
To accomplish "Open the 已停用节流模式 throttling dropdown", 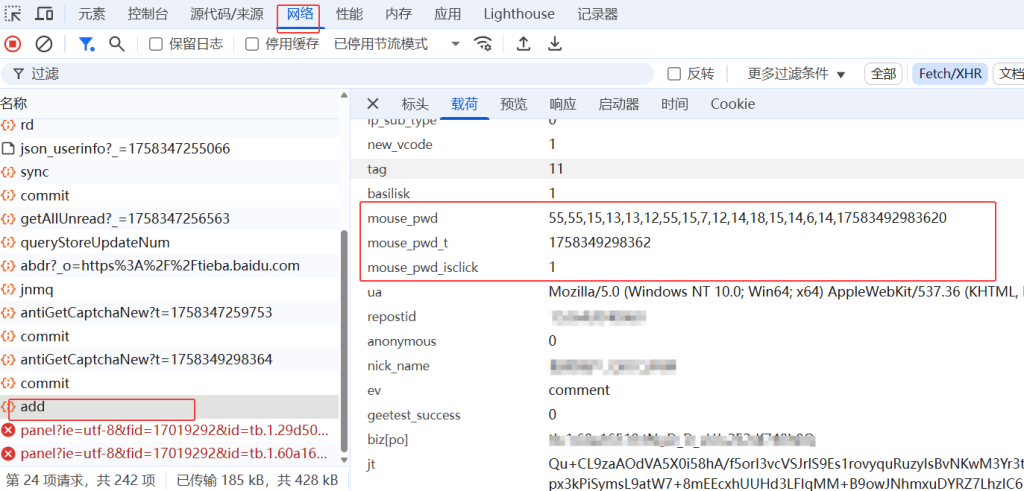I will point(397,44).
